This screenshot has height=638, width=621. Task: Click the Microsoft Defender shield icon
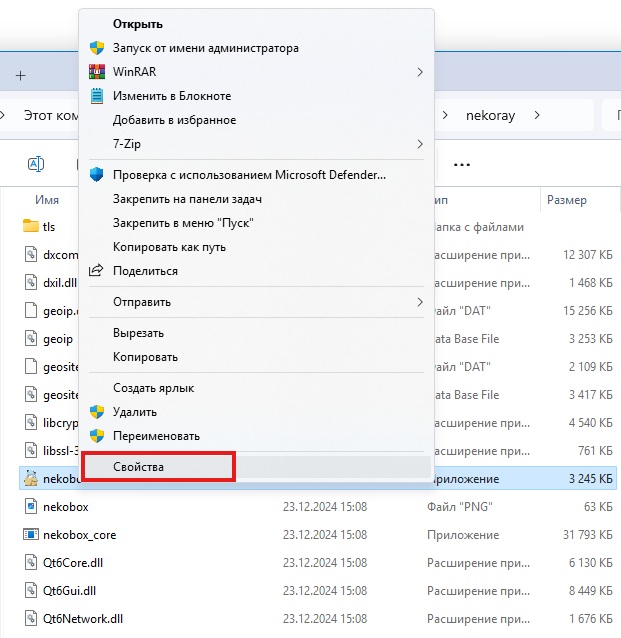pos(97,175)
